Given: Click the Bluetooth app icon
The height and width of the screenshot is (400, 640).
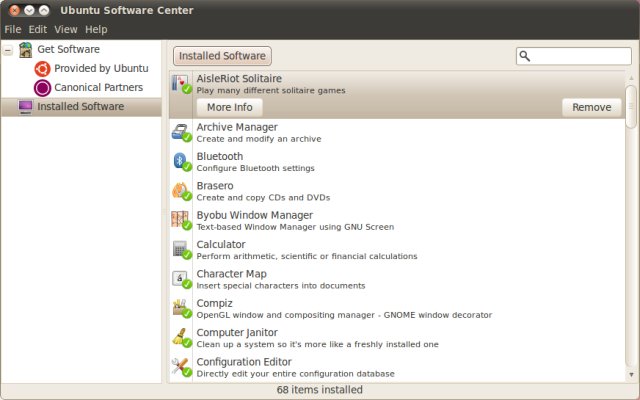Looking at the screenshot, I should point(181,161).
